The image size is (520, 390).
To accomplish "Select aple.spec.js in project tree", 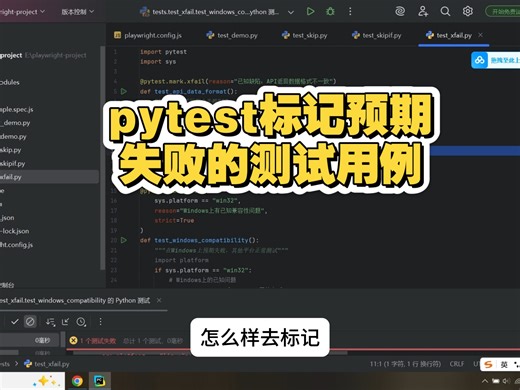I will click(x=17, y=109).
